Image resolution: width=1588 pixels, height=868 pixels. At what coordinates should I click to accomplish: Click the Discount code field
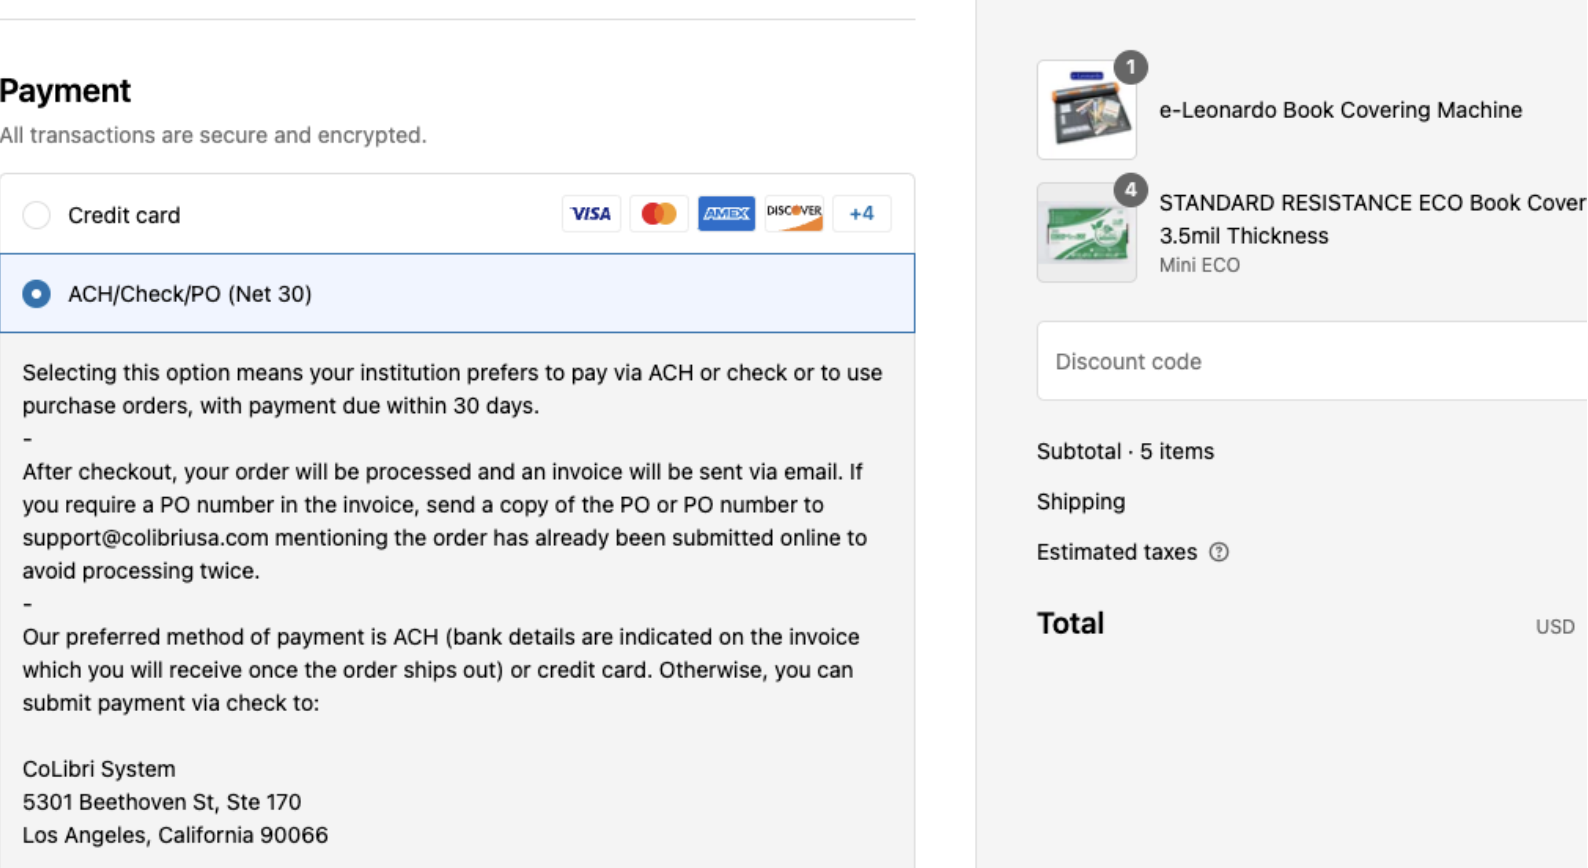tap(1312, 361)
